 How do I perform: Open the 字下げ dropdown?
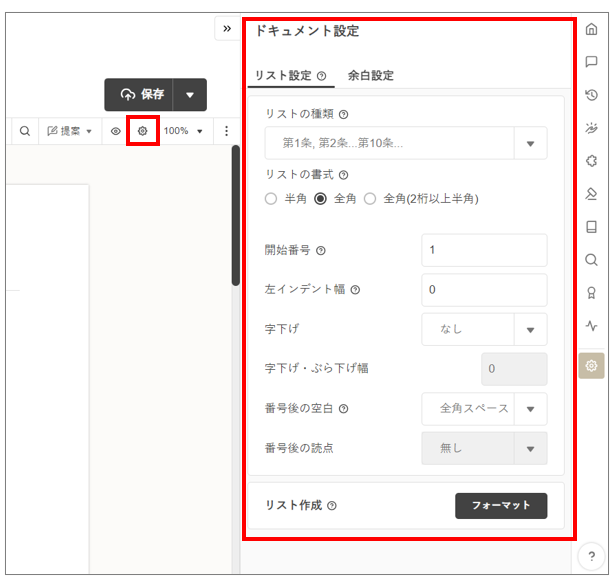[x=530, y=329]
